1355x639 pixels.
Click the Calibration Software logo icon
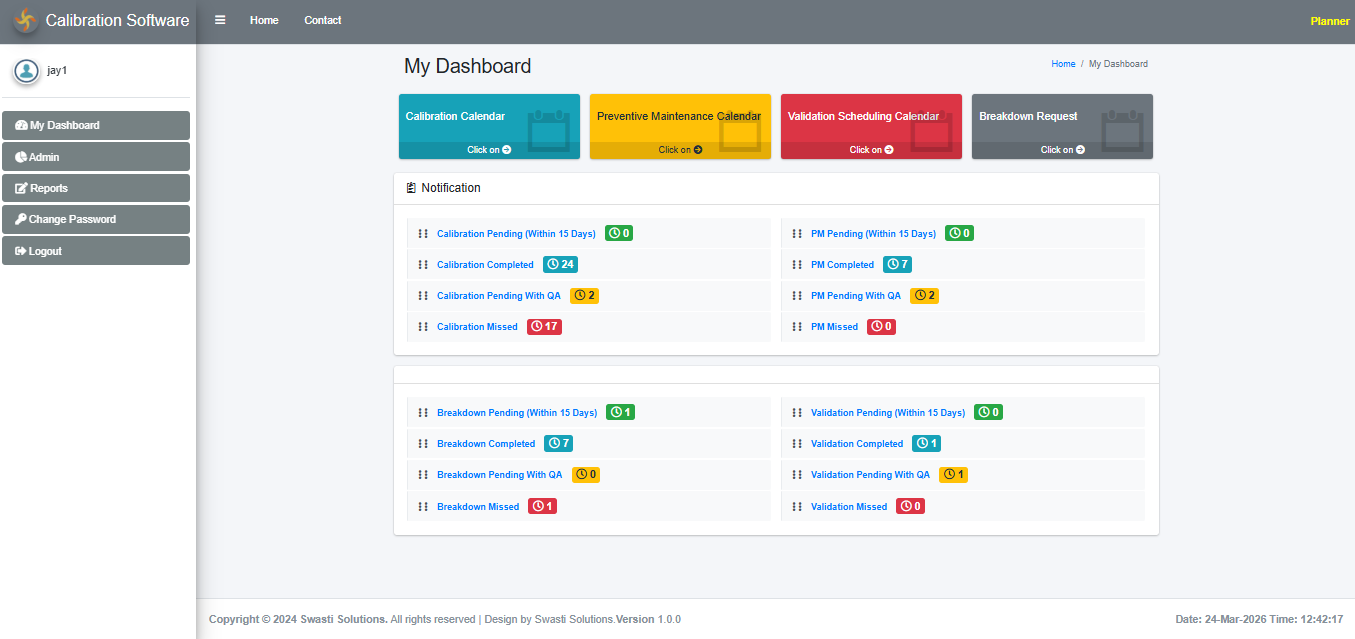tap(25, 21)
